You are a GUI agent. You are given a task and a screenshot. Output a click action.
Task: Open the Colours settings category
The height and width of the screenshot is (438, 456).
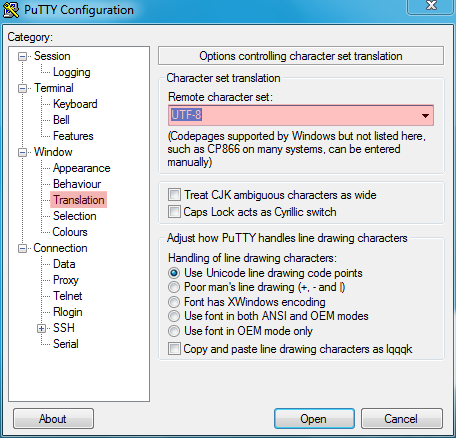coord(70,232)
